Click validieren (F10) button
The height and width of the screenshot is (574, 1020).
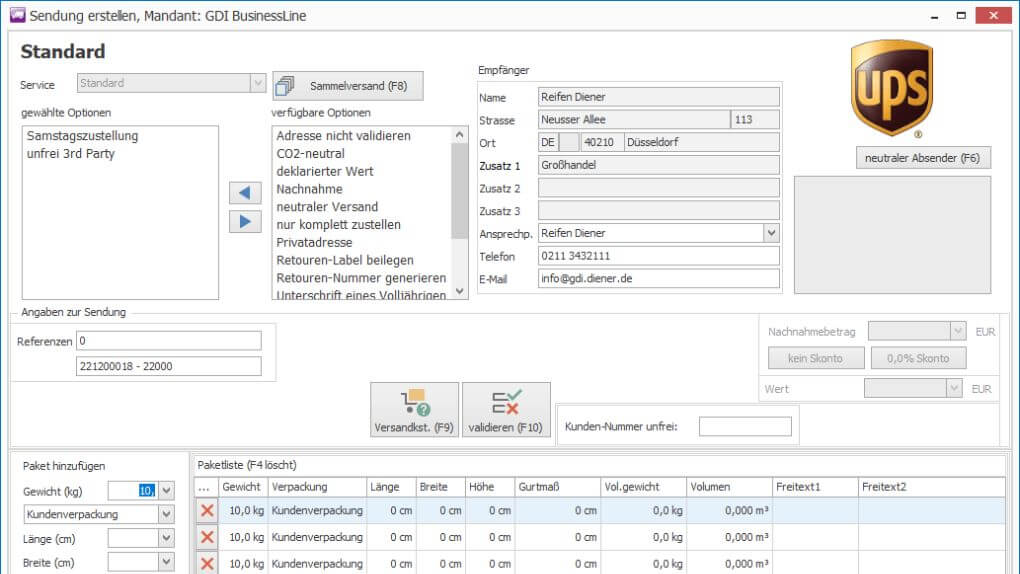[x=505, y=409]
